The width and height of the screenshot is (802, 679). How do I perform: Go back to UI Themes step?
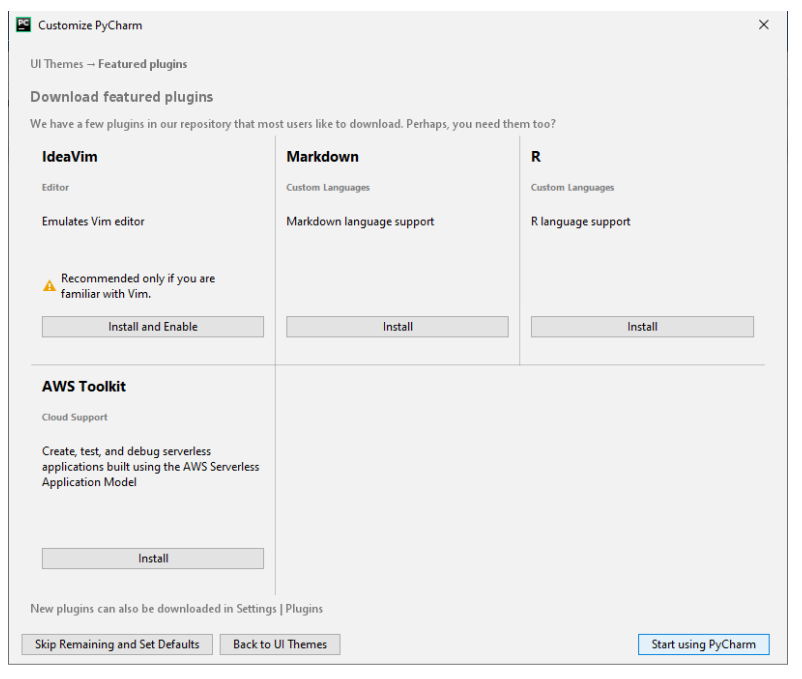280,644
